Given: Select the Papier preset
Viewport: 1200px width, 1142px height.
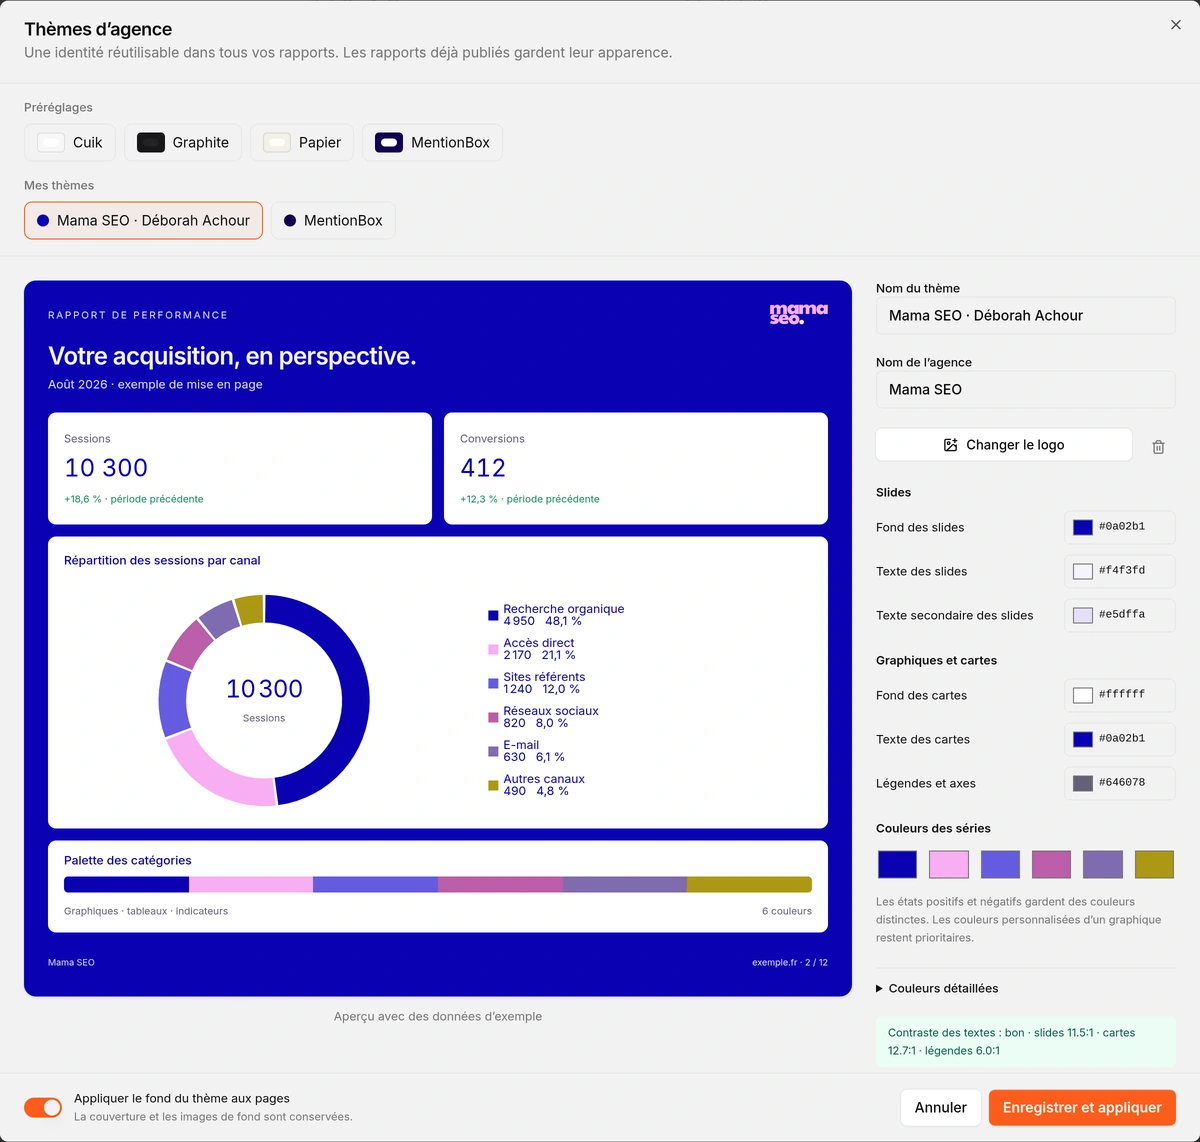Looking at the screenshot, I should (302, 142).
